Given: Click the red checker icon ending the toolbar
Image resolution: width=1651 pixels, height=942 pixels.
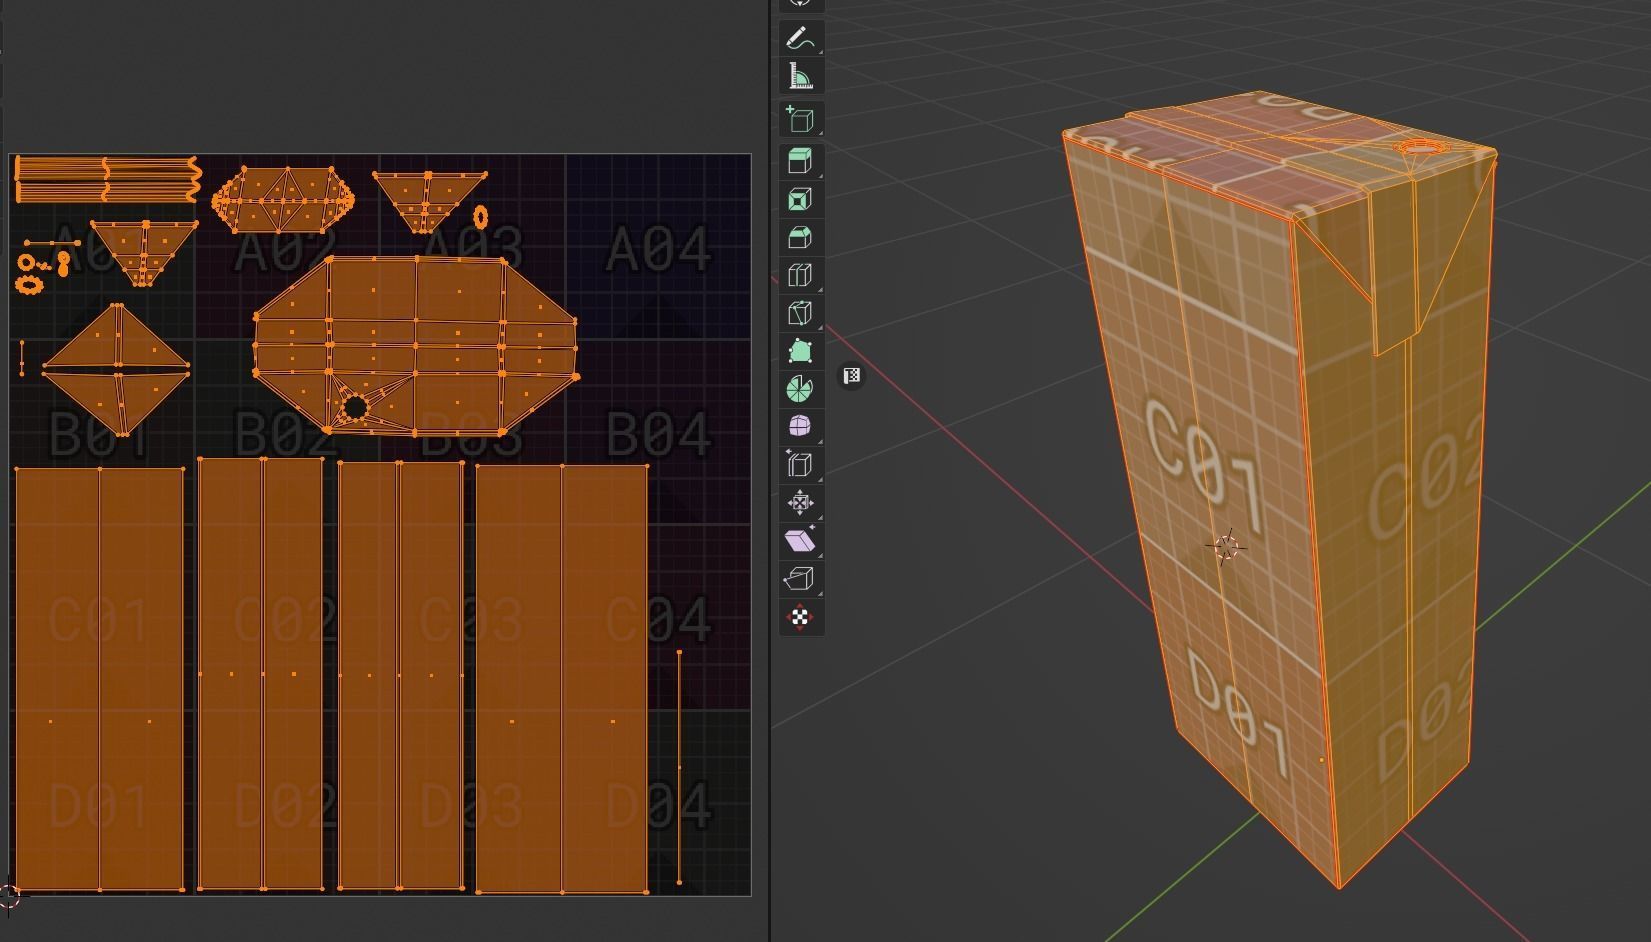Looking at the screenshot, I should pyautogui.click(x=800, y=617).
